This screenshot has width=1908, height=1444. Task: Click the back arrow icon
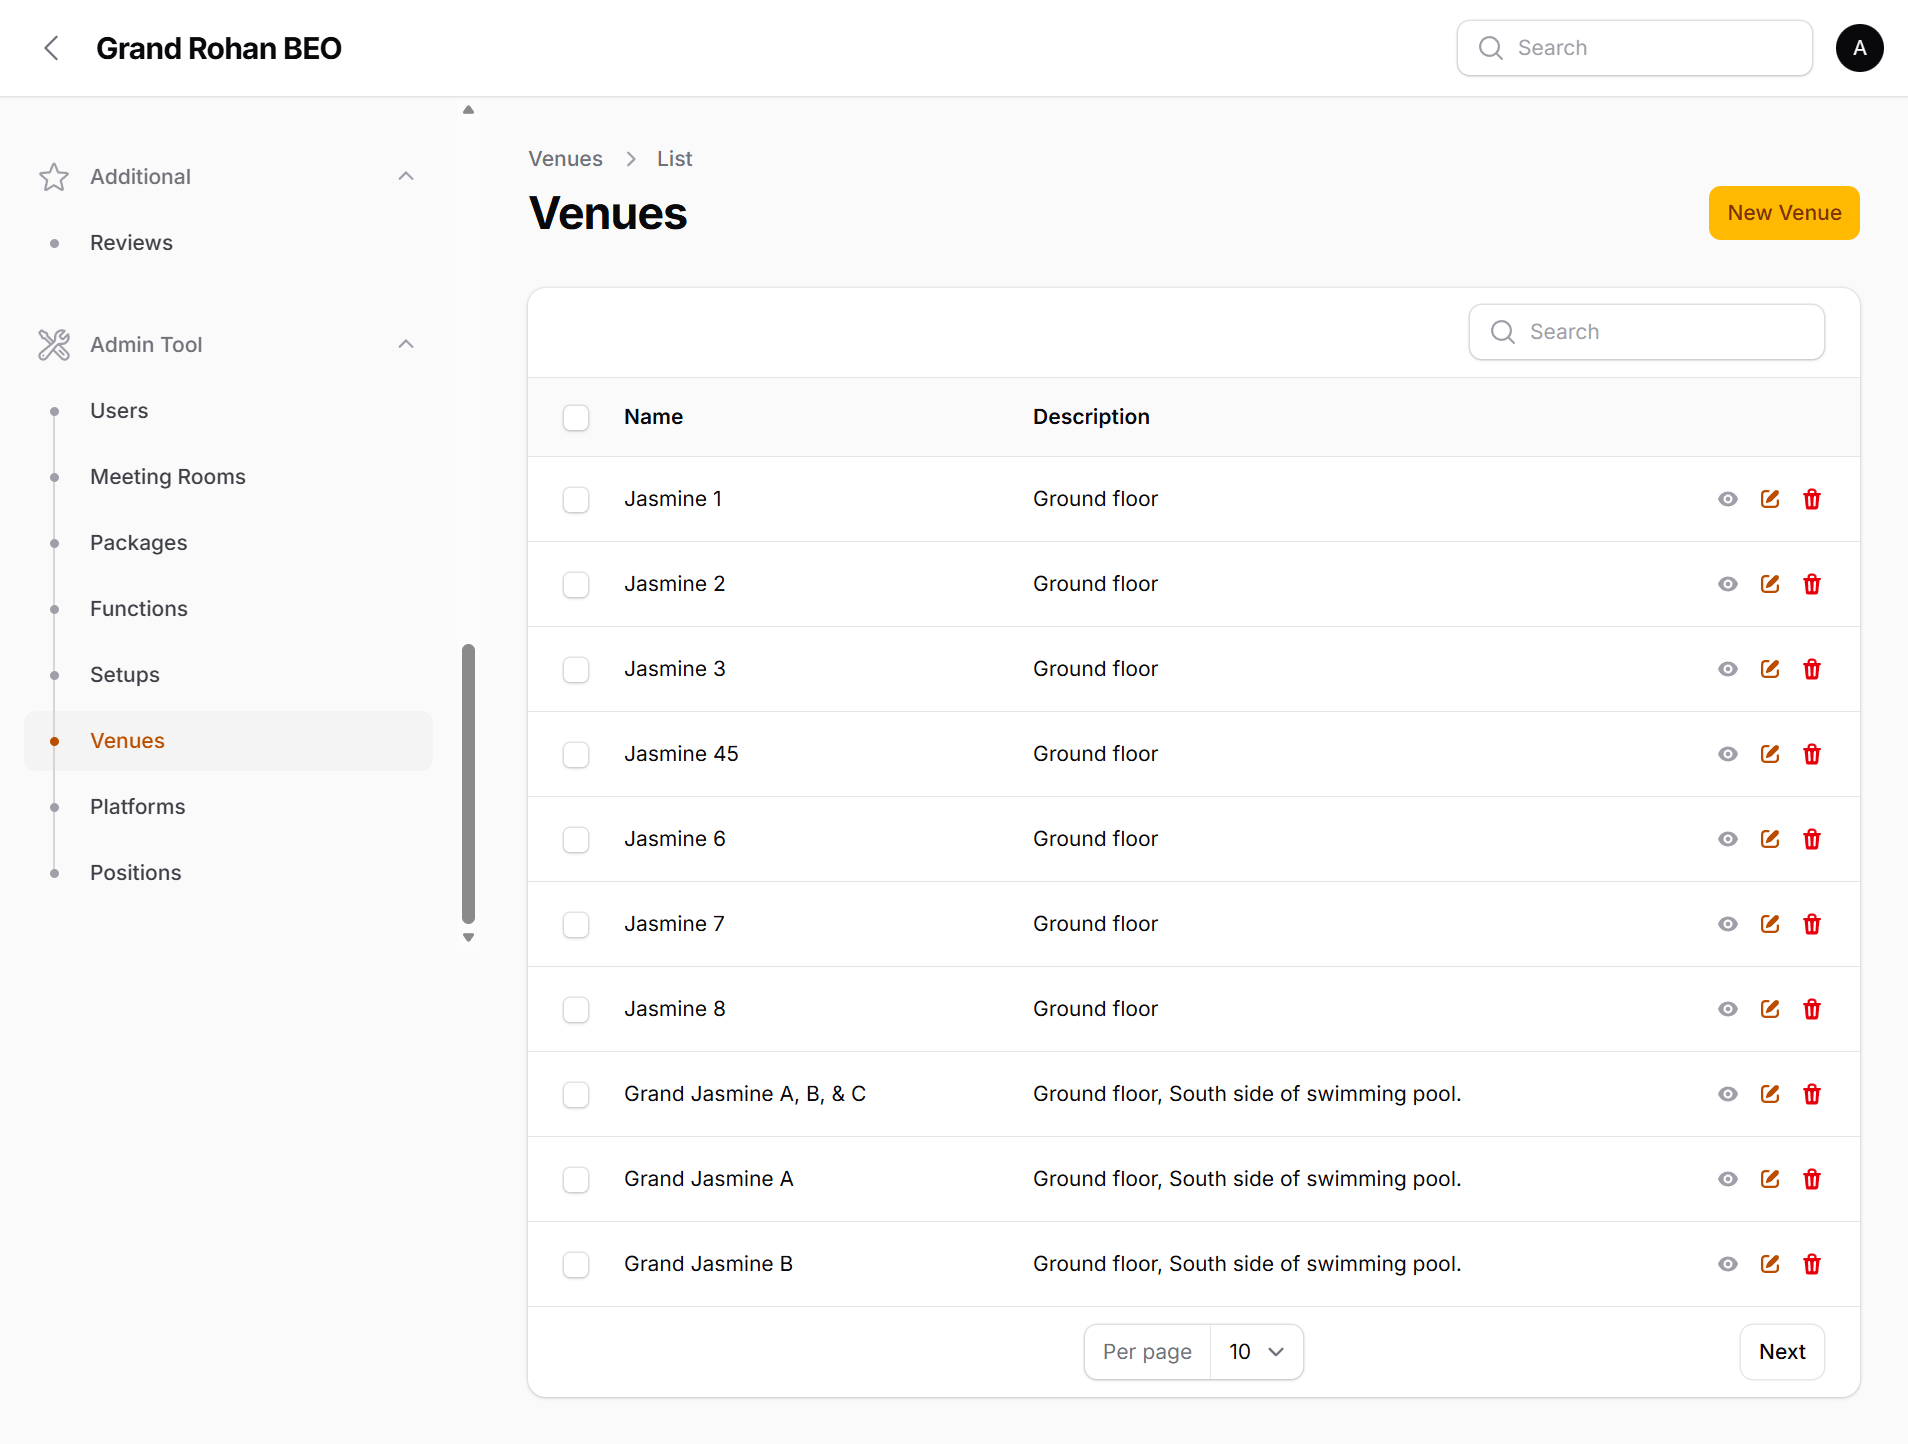coord(52,48)
